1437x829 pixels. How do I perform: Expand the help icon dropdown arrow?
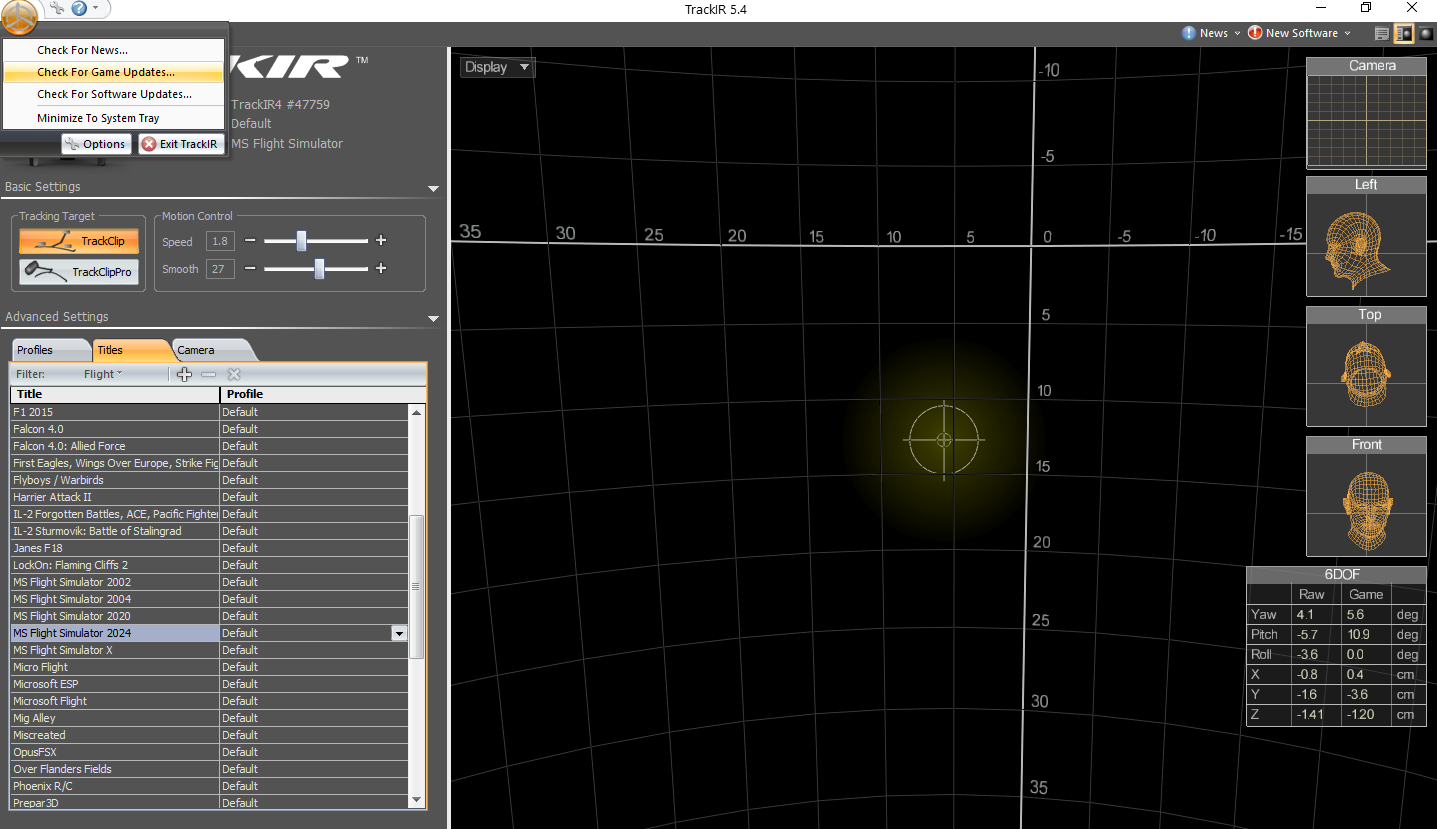96,8
